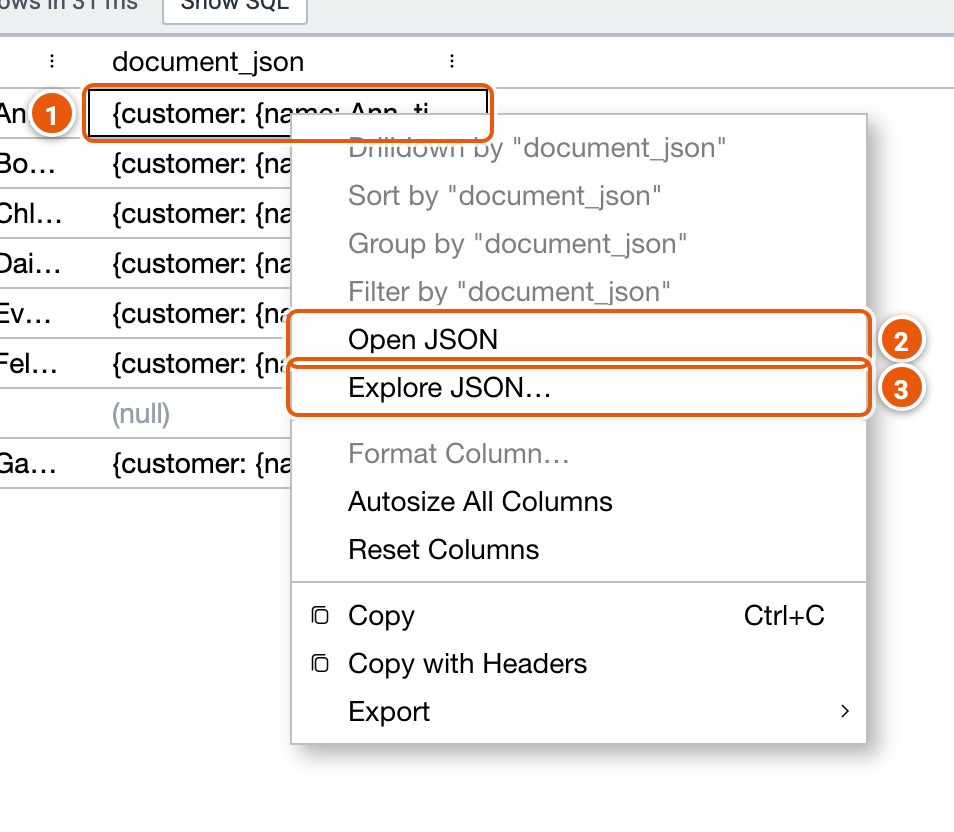Click the icon beside Copy with Headers
The width and height of the screenshot is (954, 832).
(320, 663)
